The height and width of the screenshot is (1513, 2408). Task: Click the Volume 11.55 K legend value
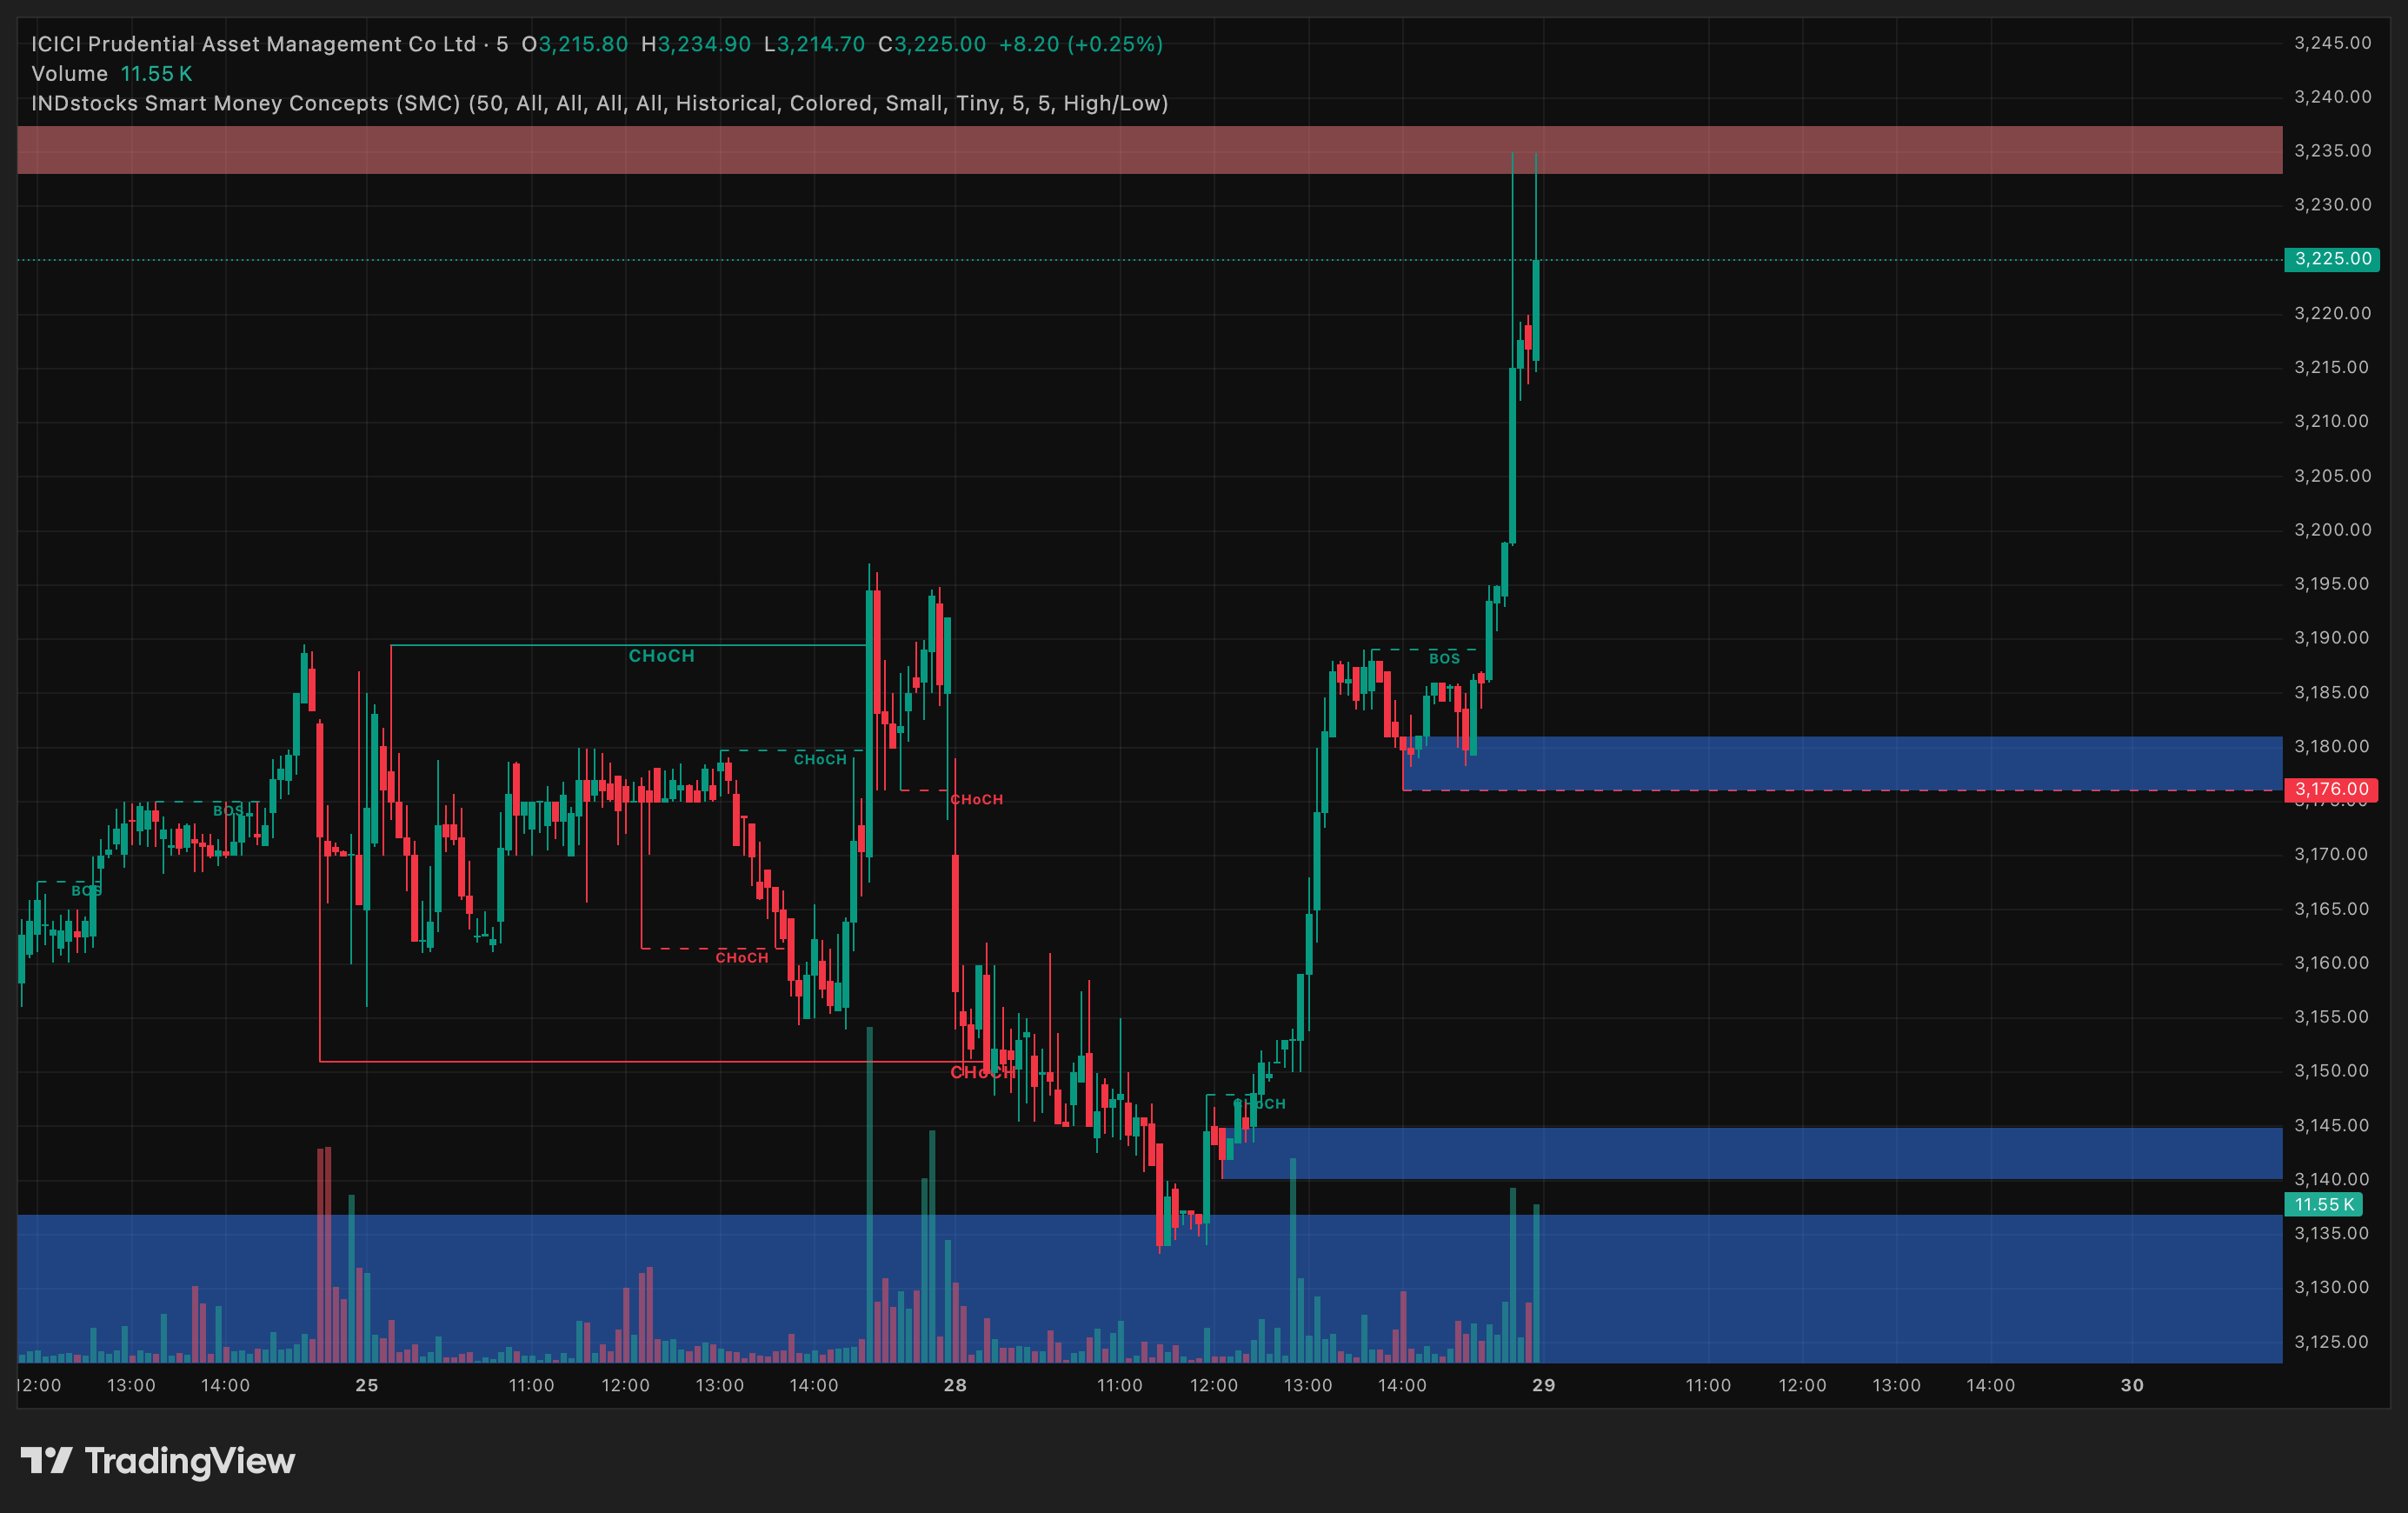click(x=156, y=74)
